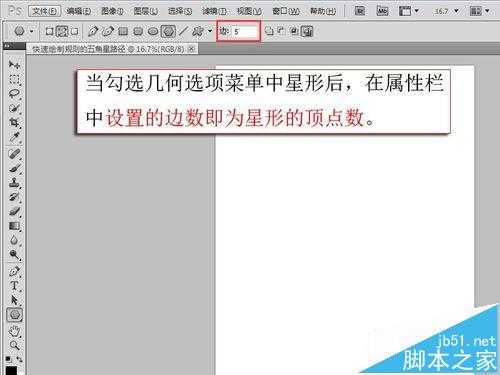Screen dimensions: 500x375
Task: Select the Clone Stamp tool
Action: (x=14, y=183)
